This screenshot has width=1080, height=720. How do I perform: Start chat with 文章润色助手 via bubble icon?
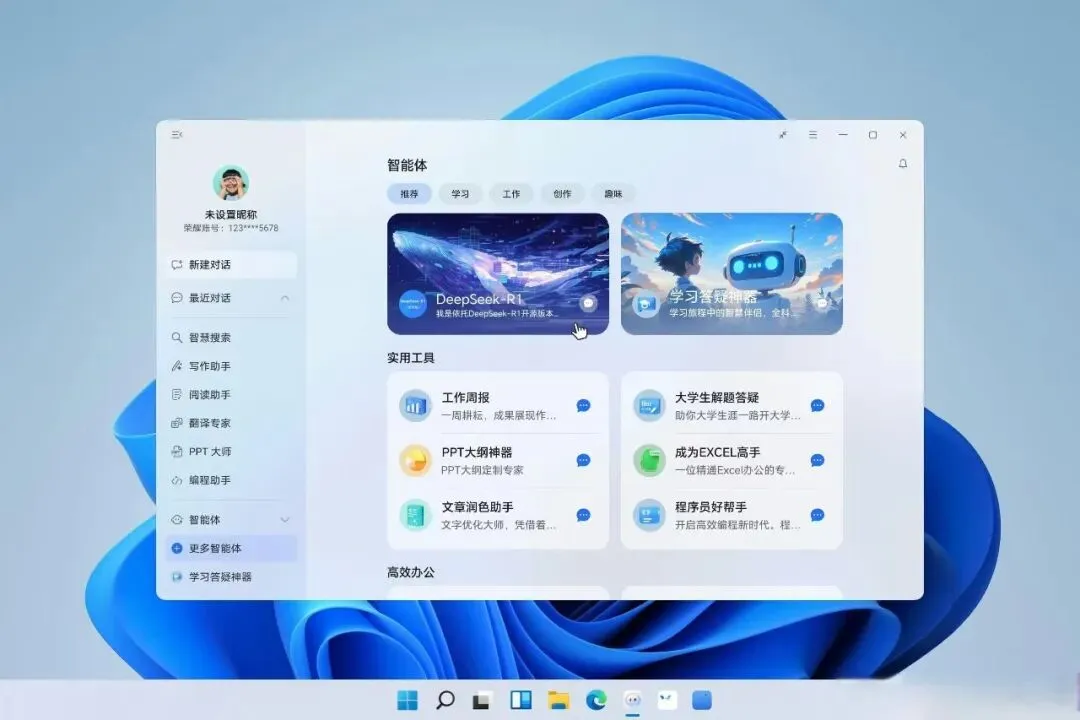[583, 515]
